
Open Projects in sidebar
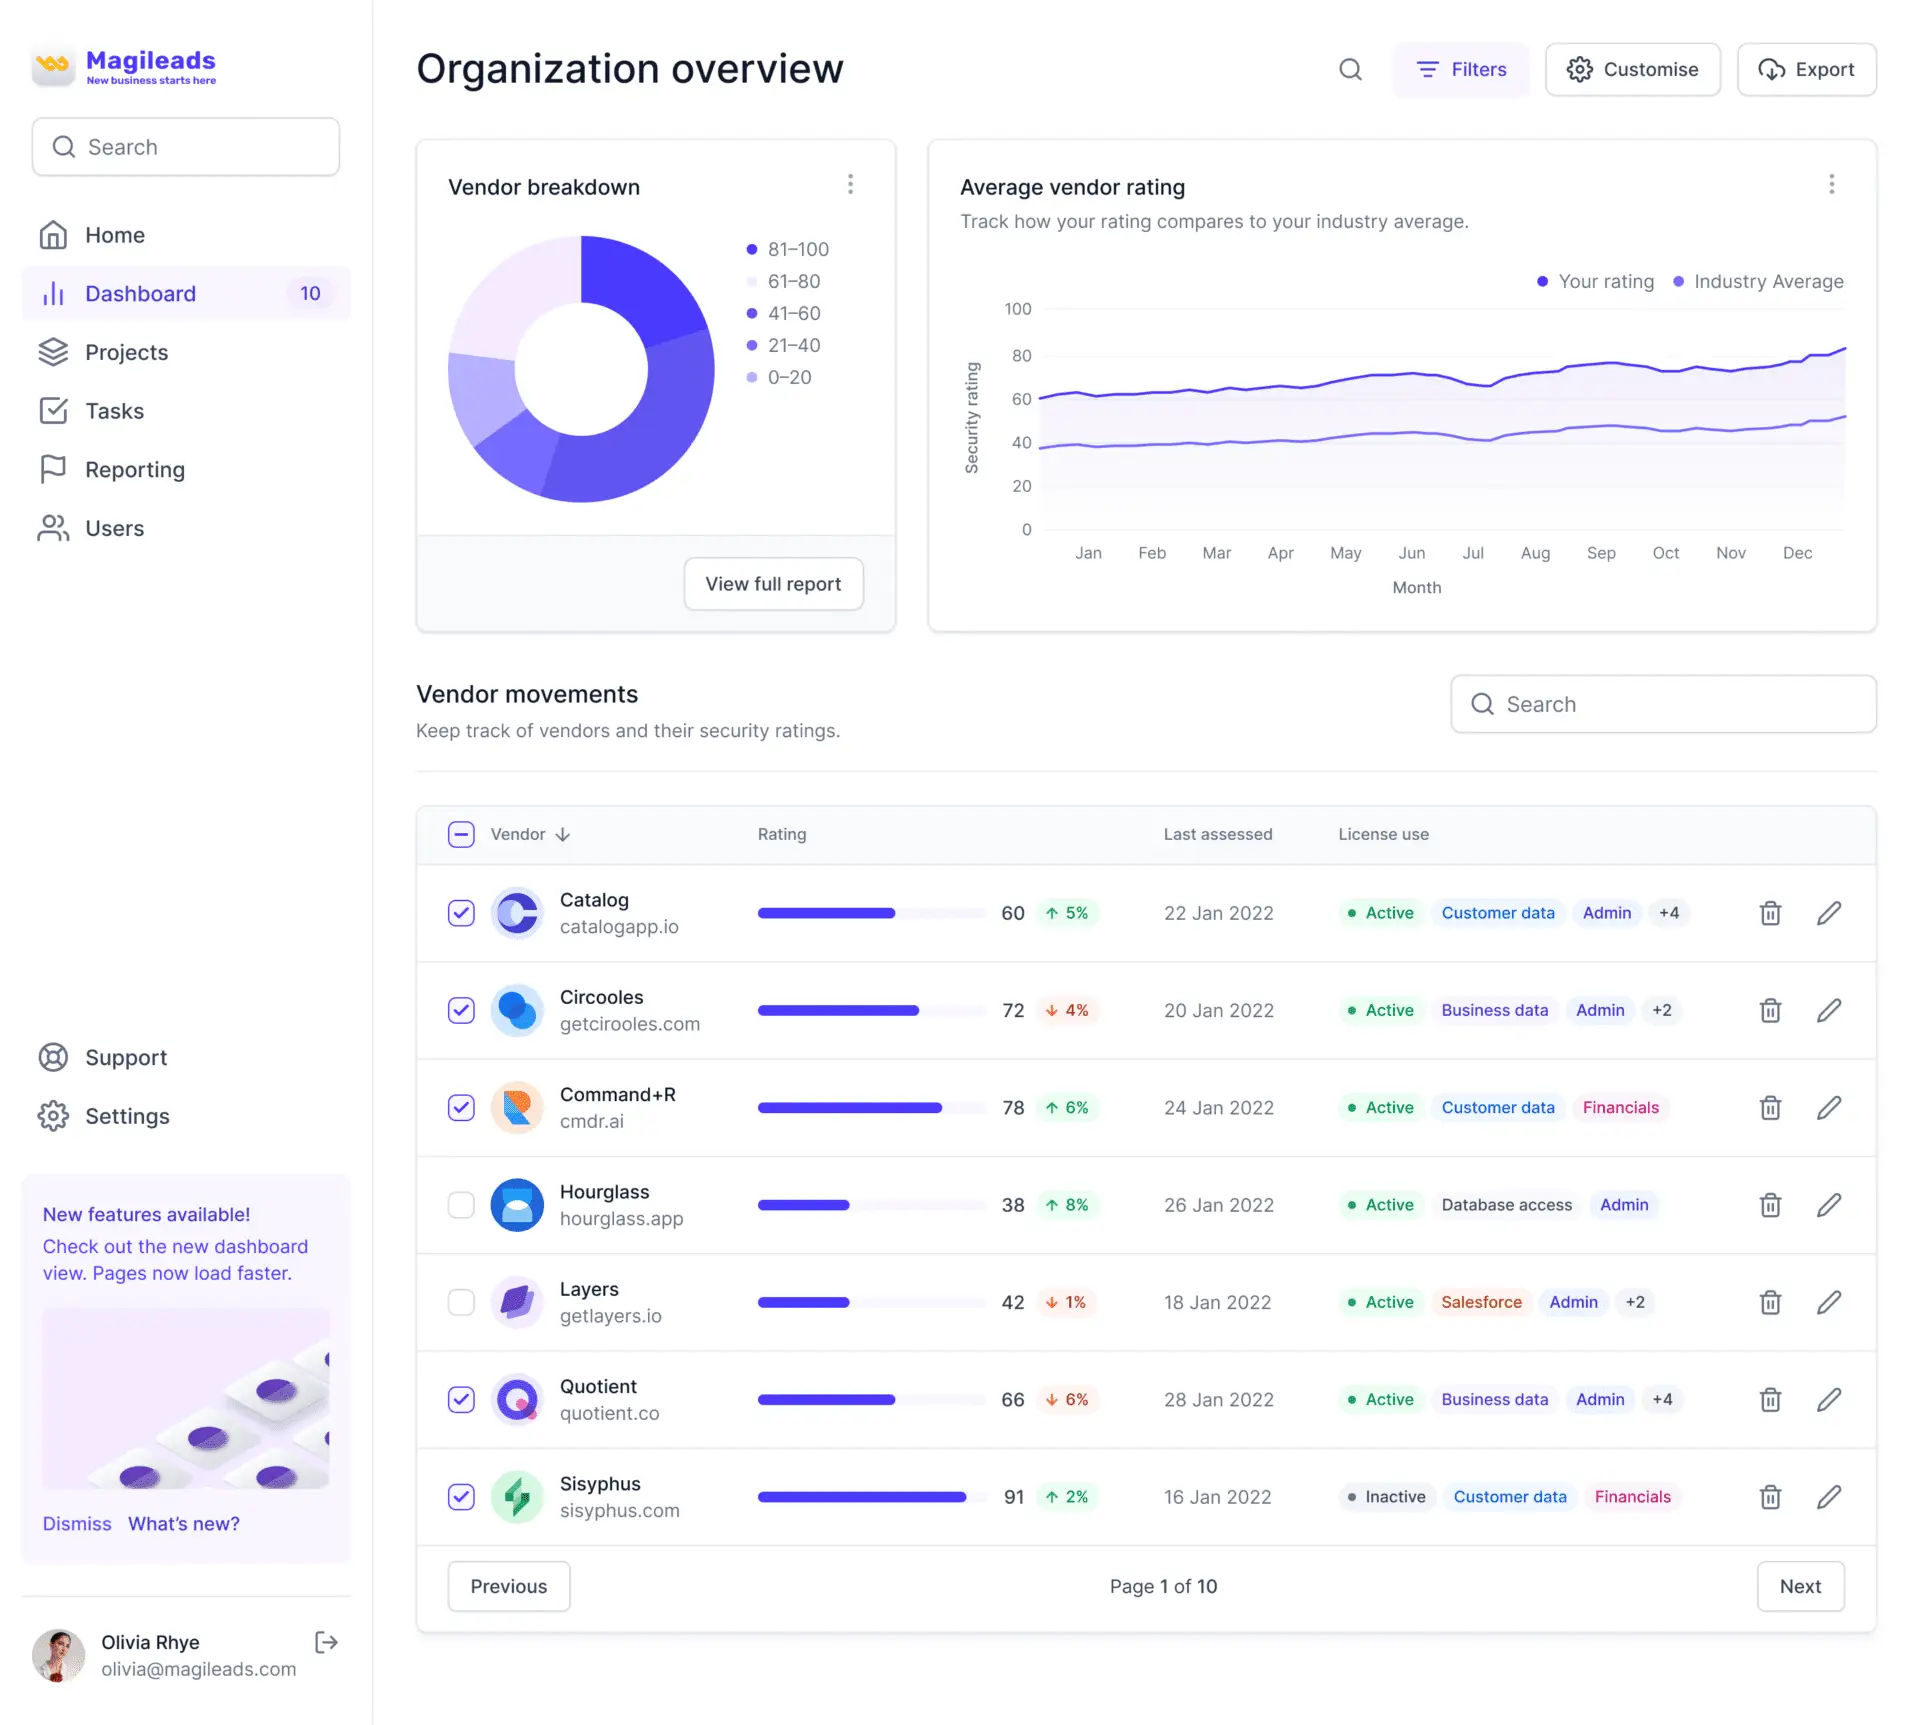point(186,352)
